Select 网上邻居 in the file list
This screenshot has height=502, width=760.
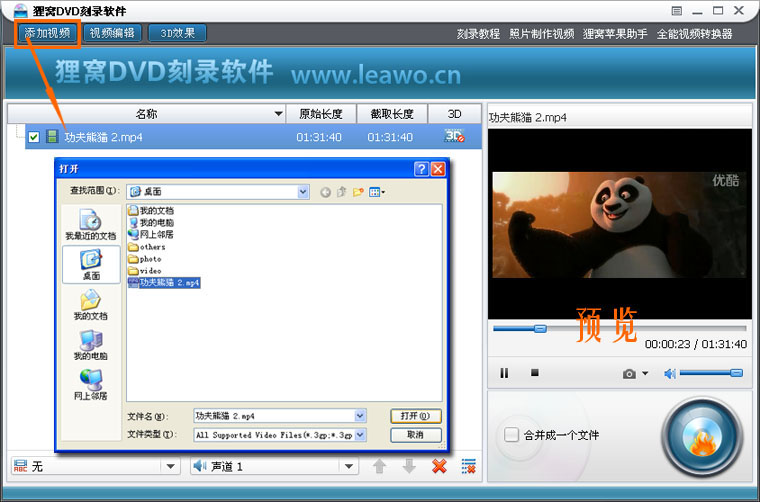click(x=151, y=235)
